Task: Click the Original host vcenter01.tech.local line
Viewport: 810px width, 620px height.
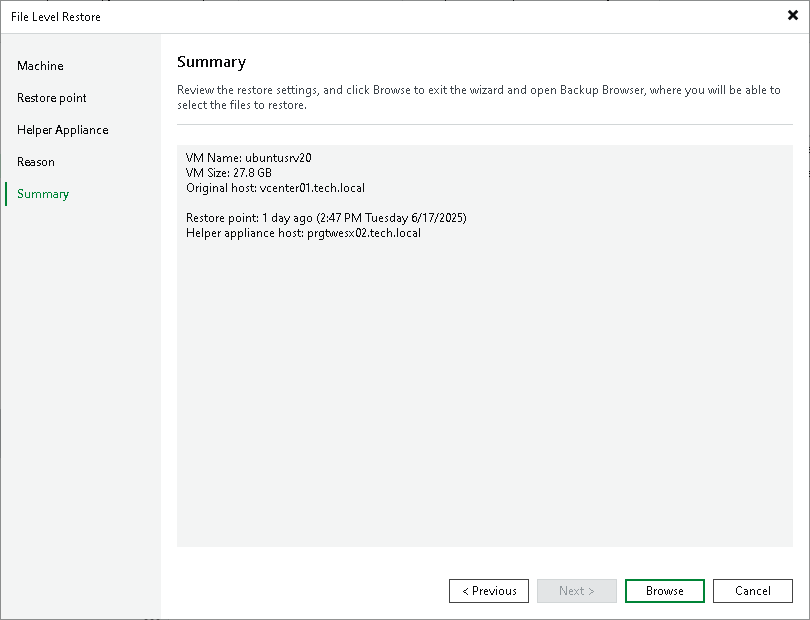Action: point(275,188)
